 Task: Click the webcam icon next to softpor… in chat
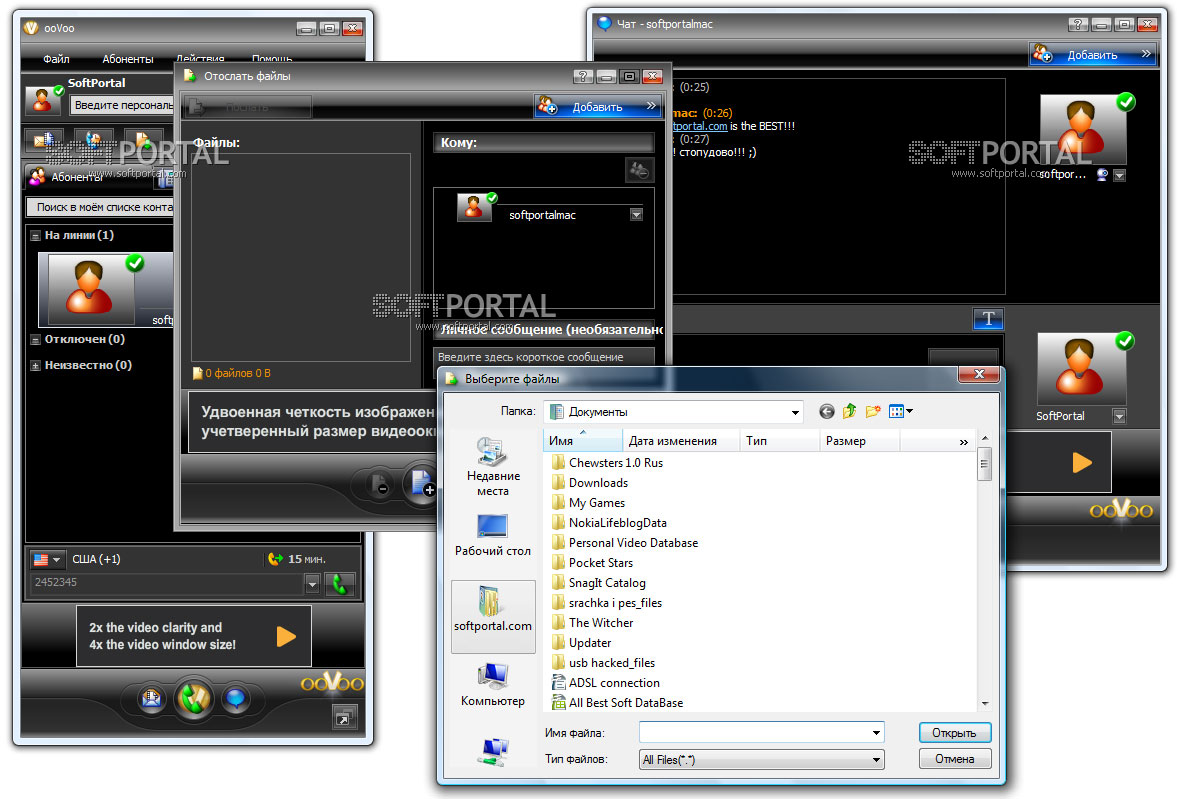coord(1102,174)
